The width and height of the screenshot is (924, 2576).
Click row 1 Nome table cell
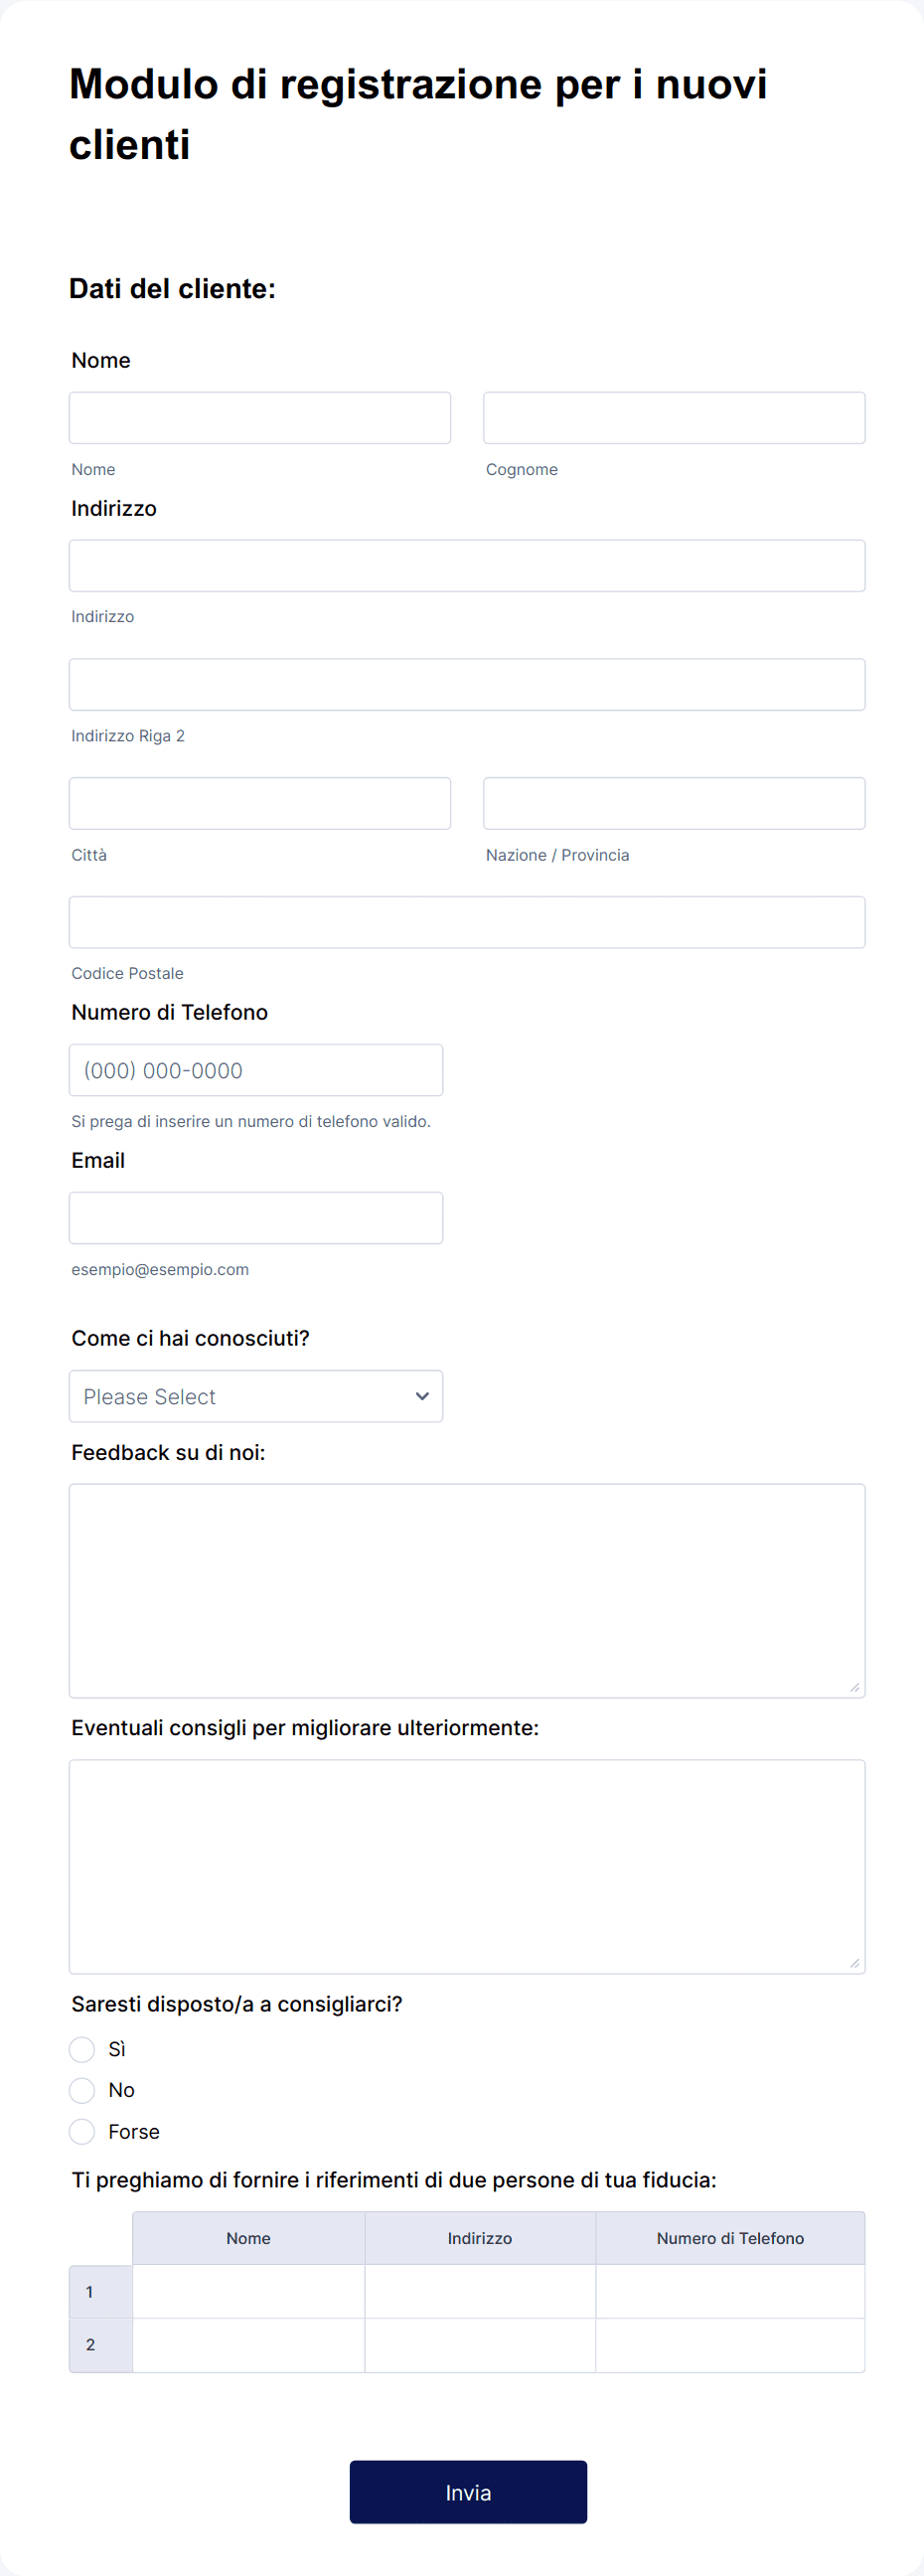(249, 2292)
